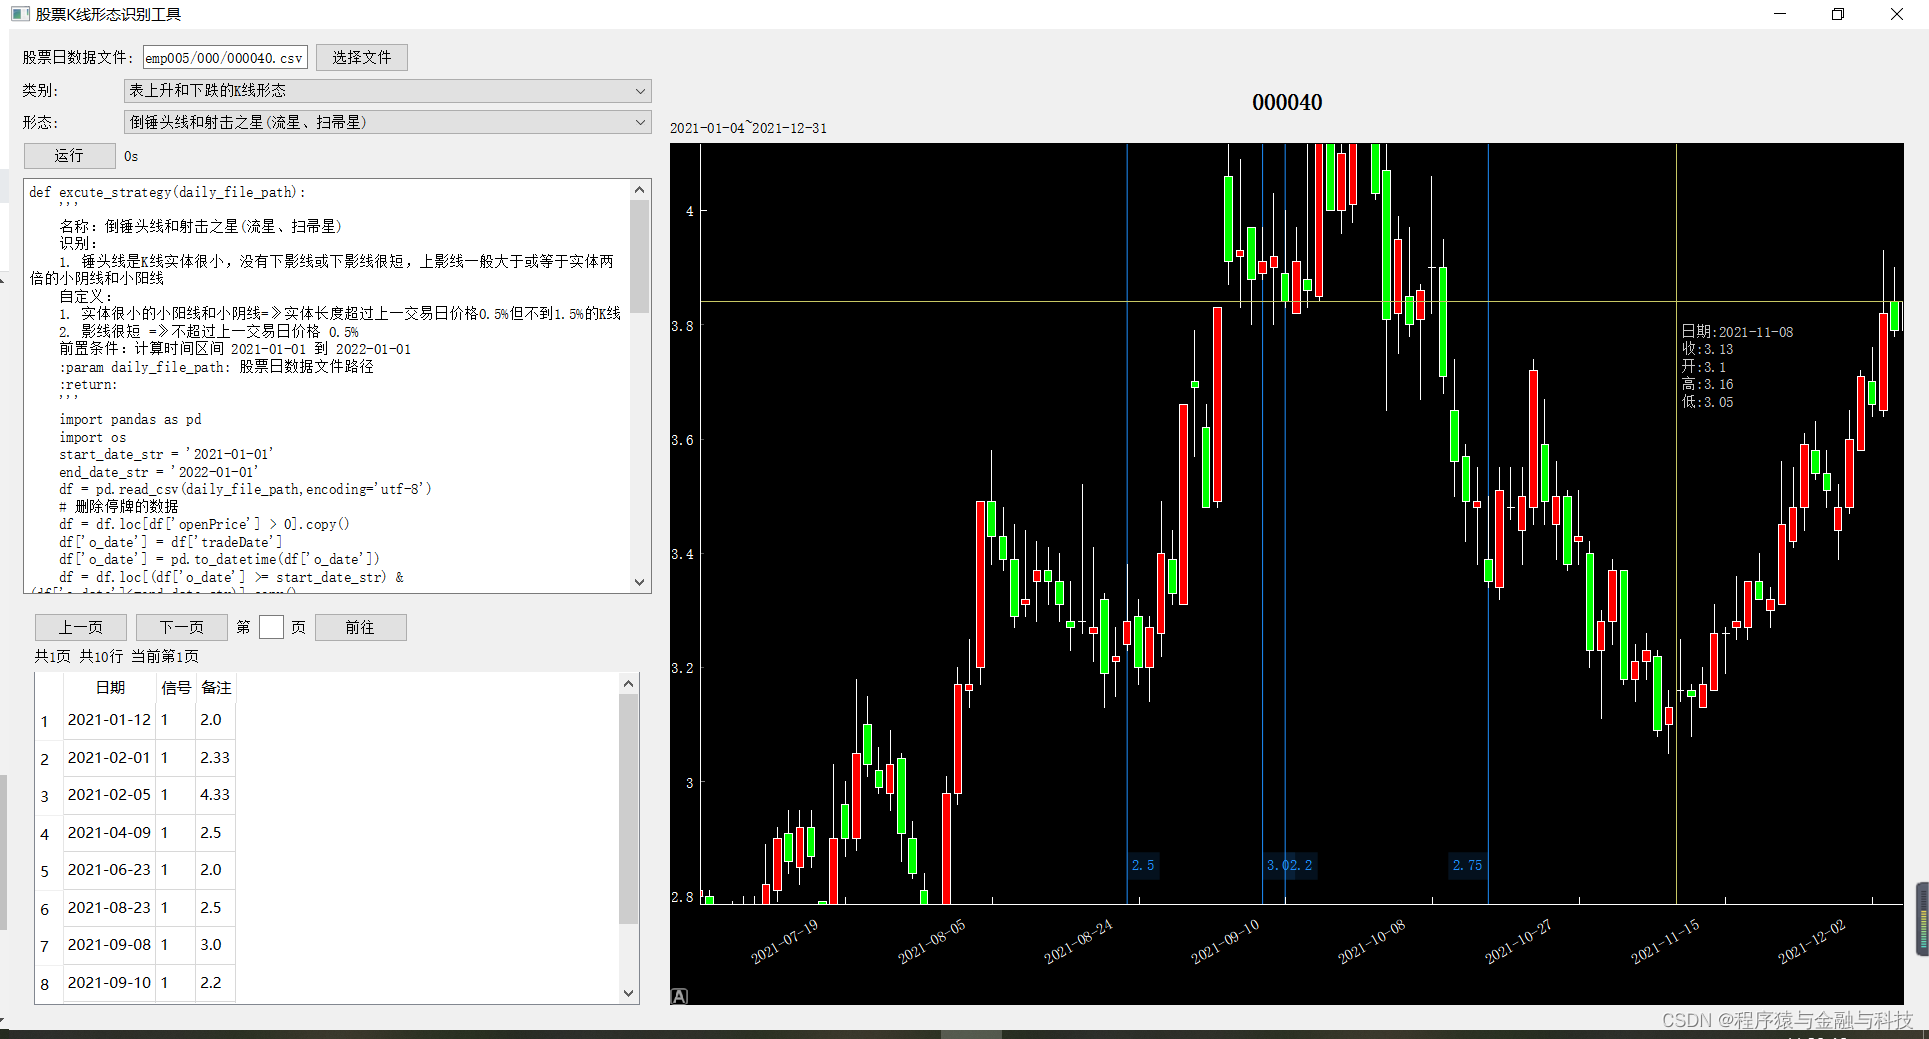
Task: Click the 2.75 signal marker label on chart
Action: pos(1467,865)
